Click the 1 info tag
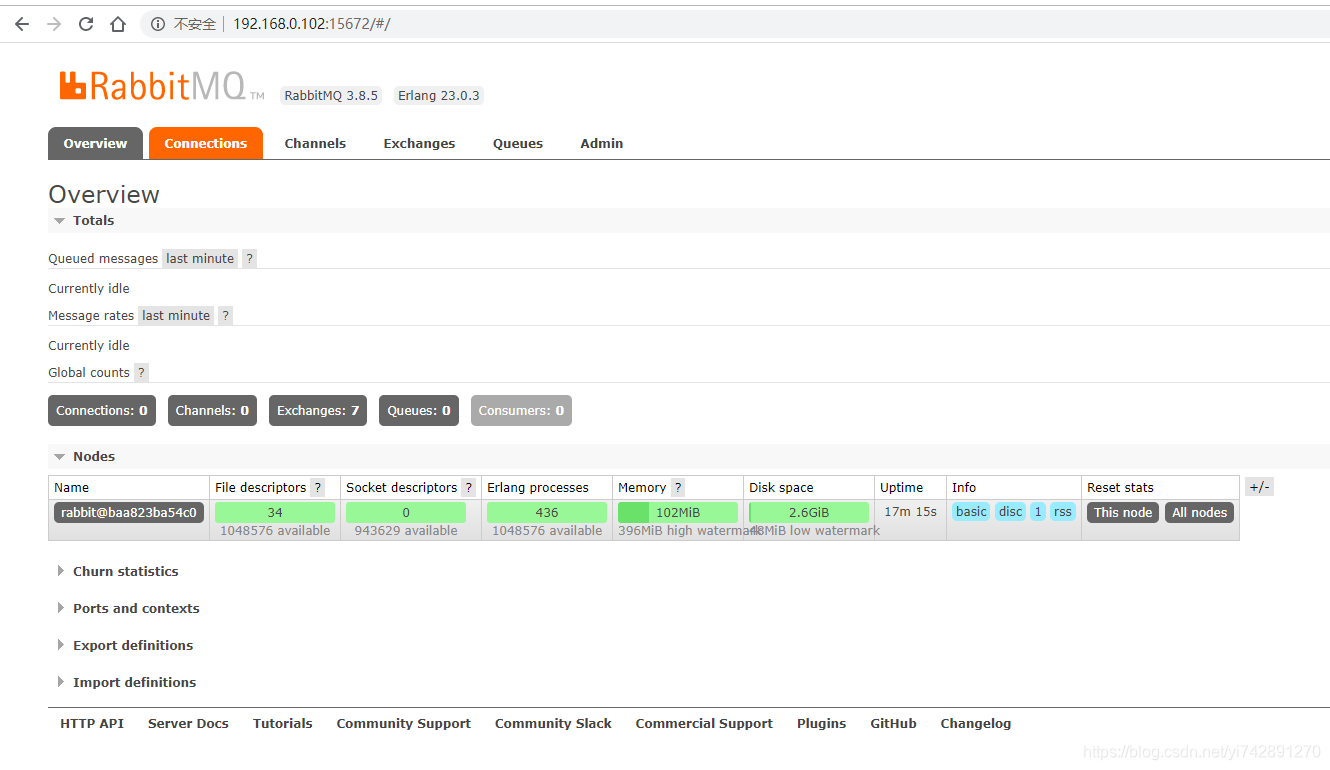The height and width of the screenshot is (770, 1330). (1038, 511)
